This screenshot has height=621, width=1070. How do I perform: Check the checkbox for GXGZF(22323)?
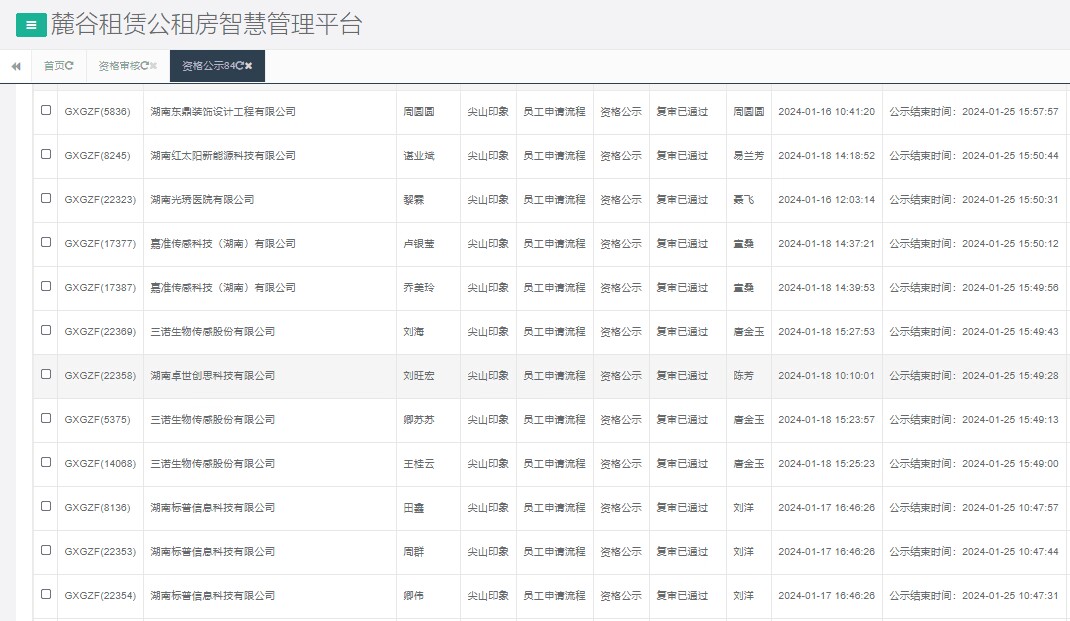pyautogui.click(x=44, y=199)
